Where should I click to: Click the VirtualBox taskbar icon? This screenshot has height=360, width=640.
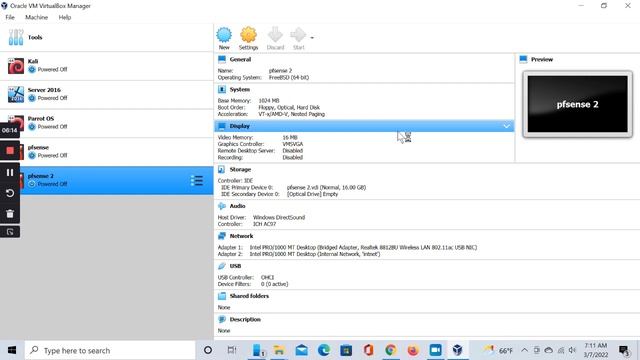(458, 350)
